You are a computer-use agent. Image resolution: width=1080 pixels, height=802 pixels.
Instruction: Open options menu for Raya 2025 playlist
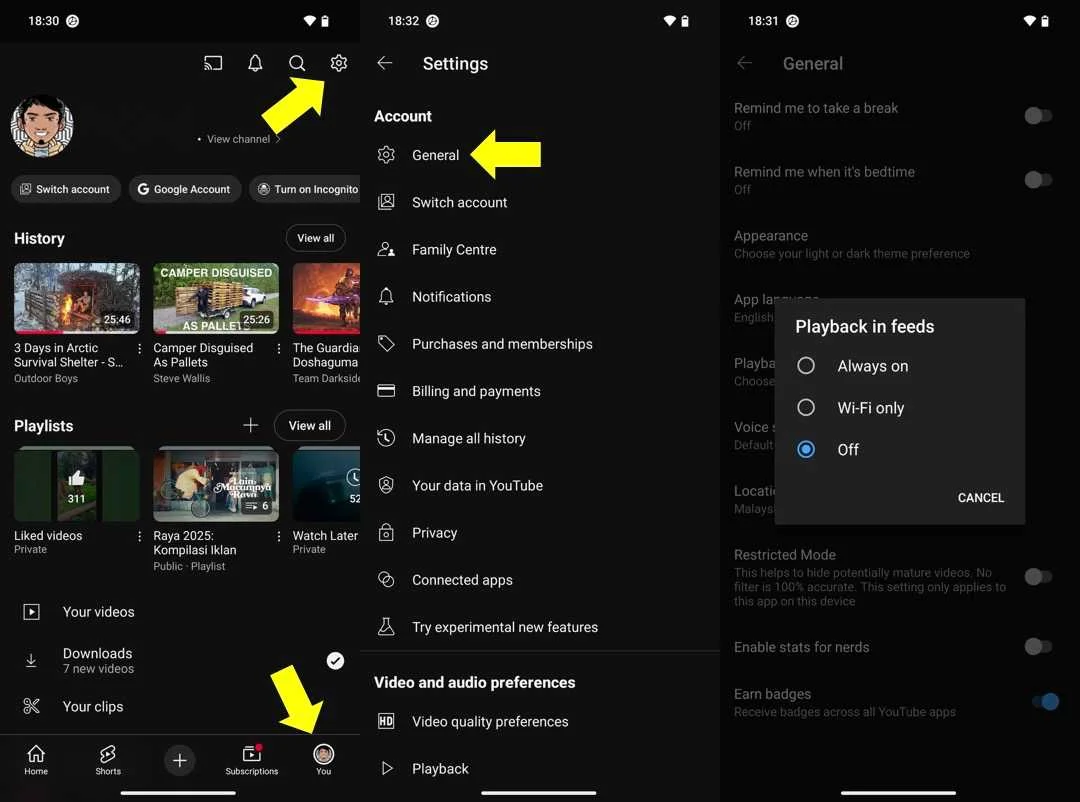[279, 536]
